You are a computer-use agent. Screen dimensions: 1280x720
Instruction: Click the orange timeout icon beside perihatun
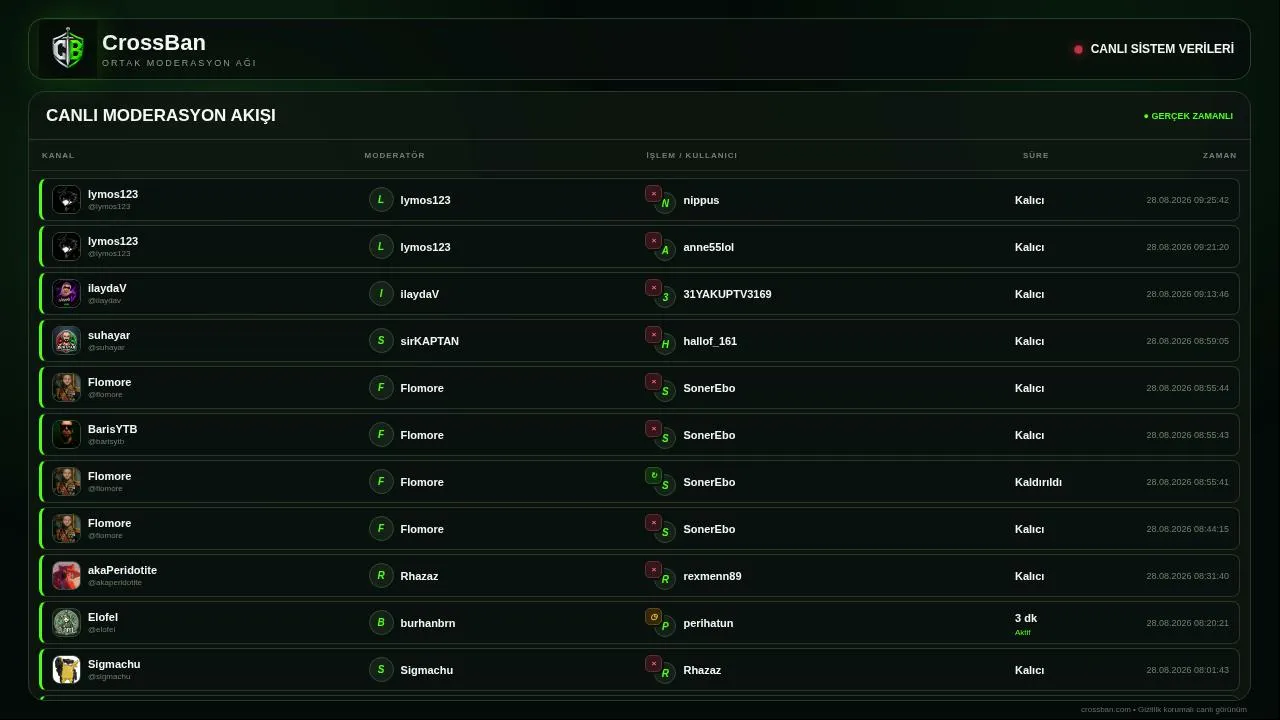tap(653, 617)
